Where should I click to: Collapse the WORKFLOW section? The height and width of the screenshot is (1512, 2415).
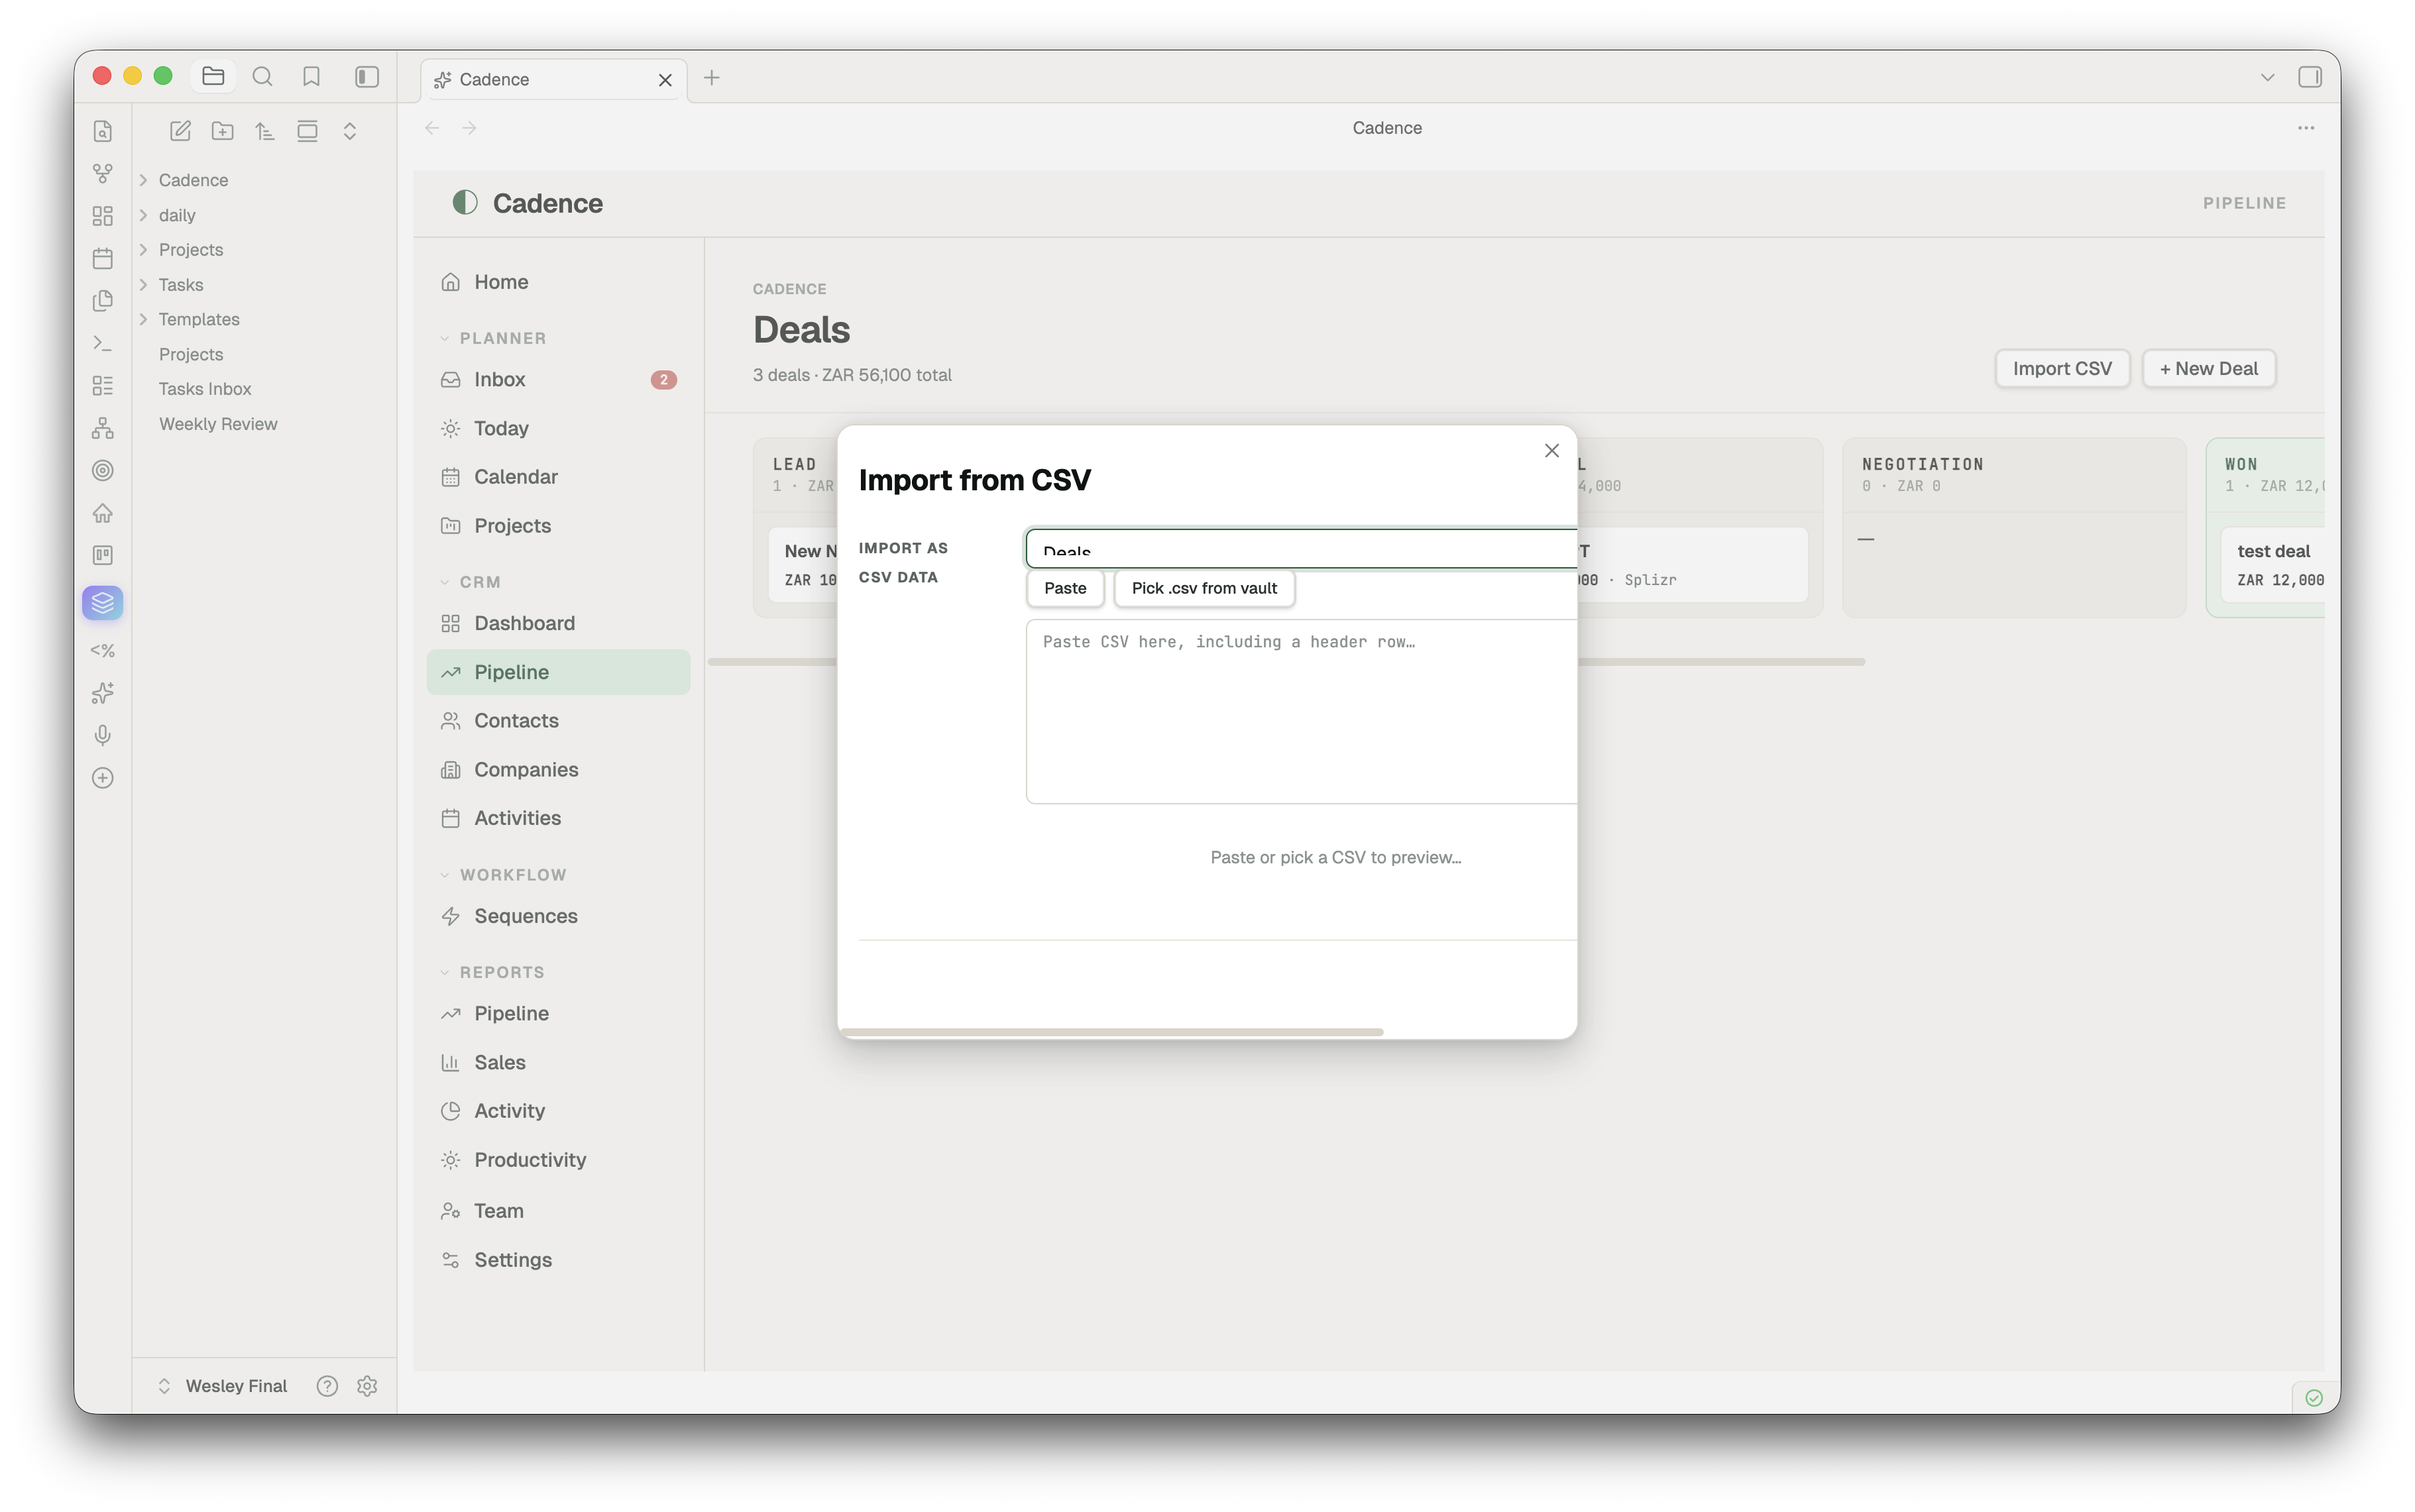click(503, 875)
